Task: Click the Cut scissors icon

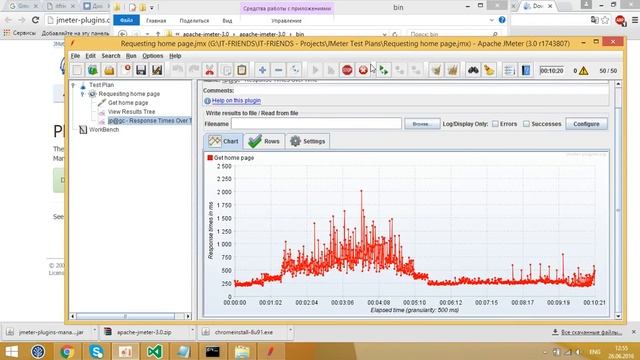Action: 209,70
